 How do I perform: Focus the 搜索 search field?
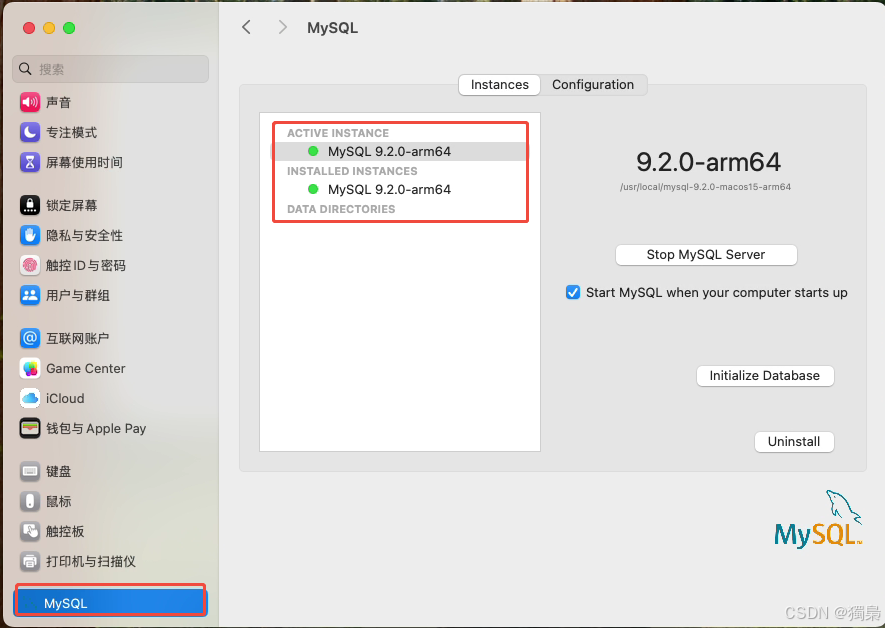click(x=110, y=69)
